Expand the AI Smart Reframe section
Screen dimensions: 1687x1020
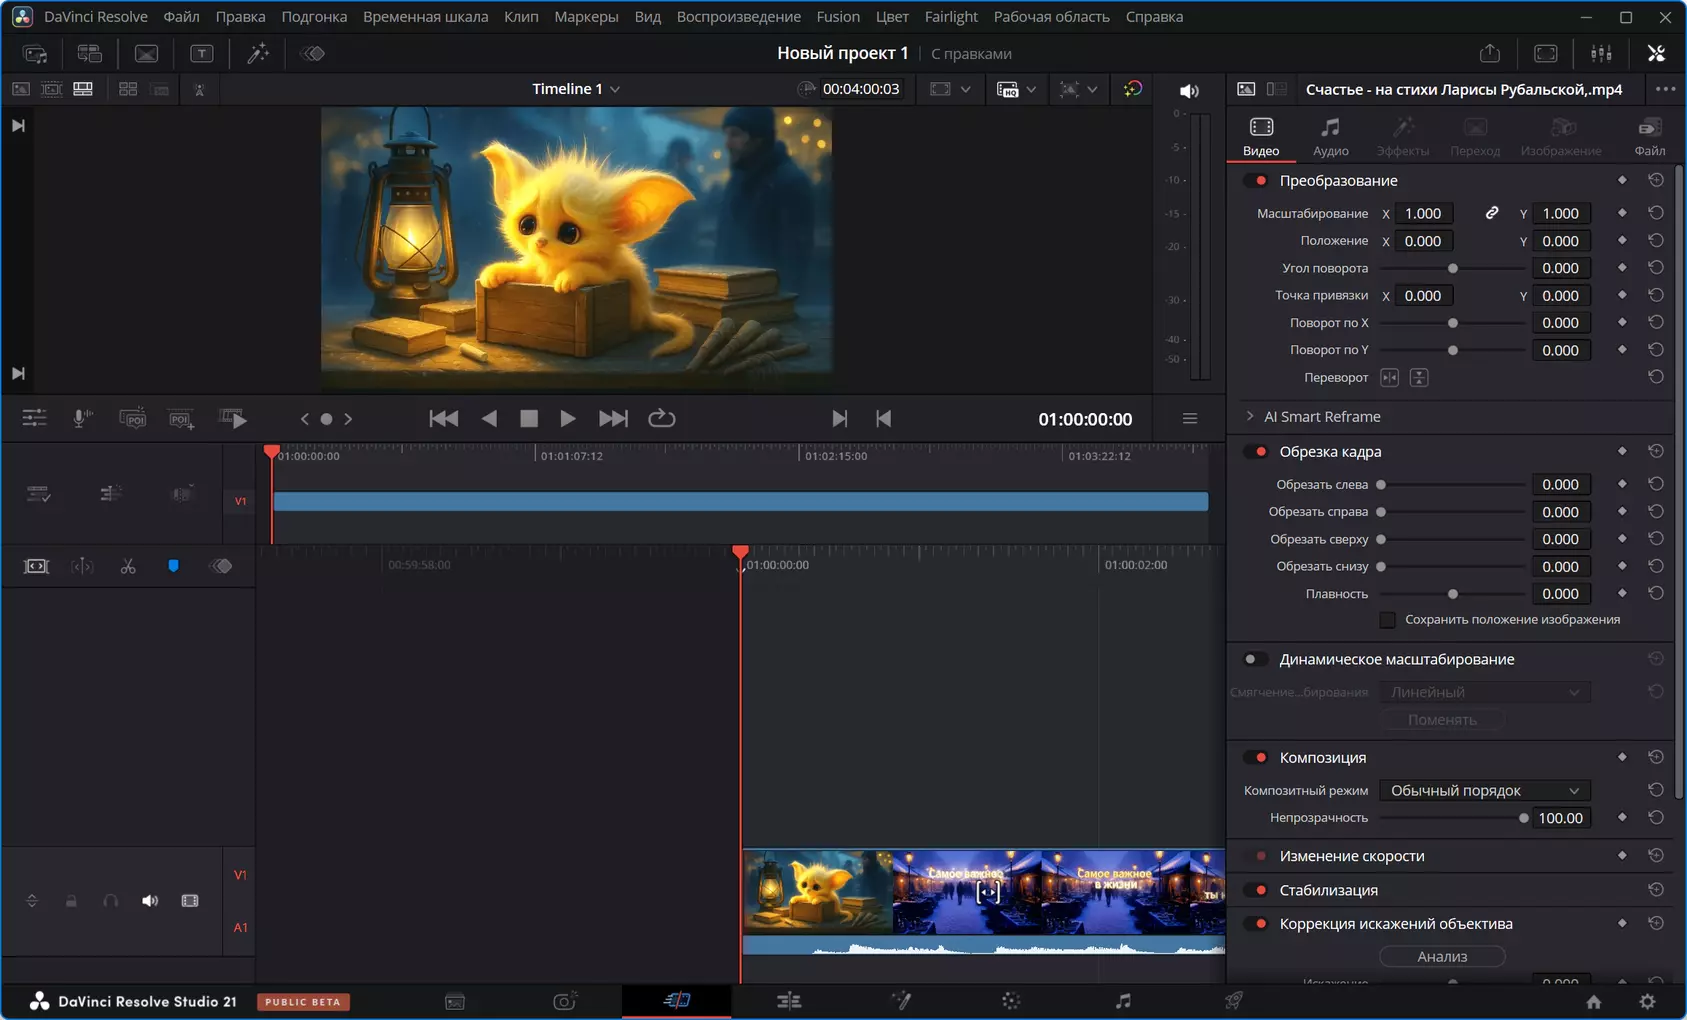click(x=1250, y=417)
